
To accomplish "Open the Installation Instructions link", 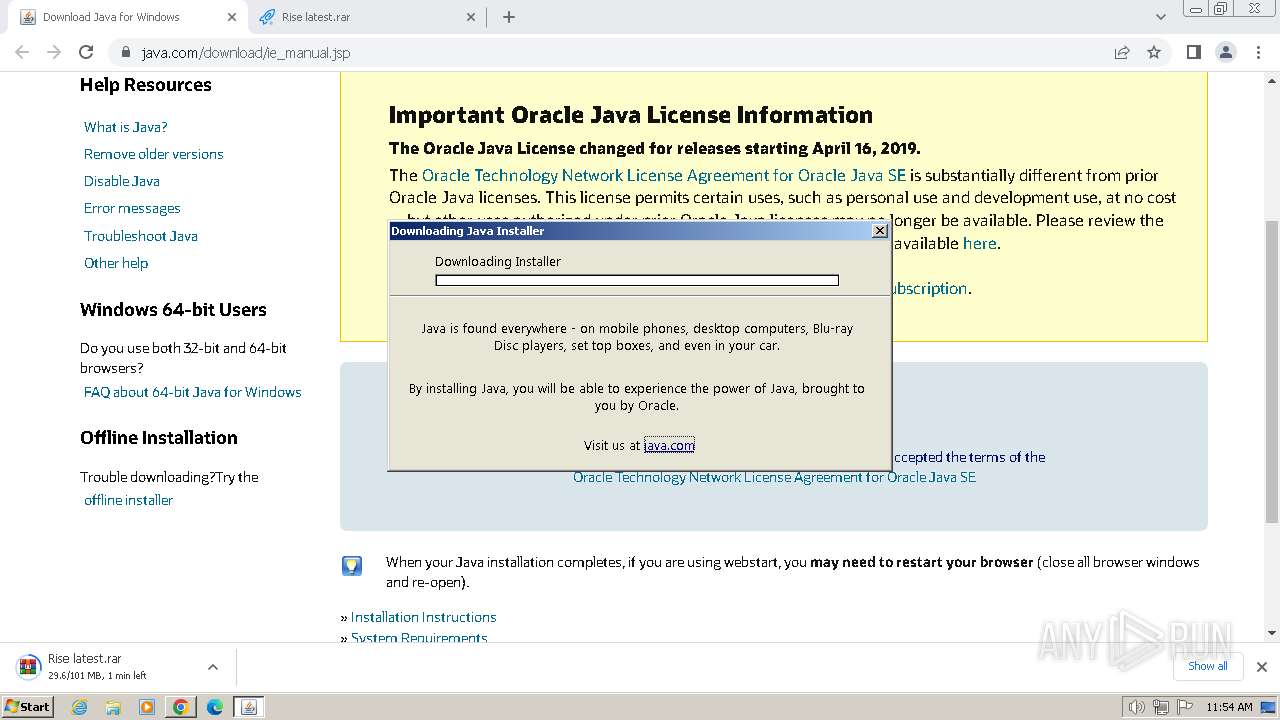I will [x=423, y=617].
